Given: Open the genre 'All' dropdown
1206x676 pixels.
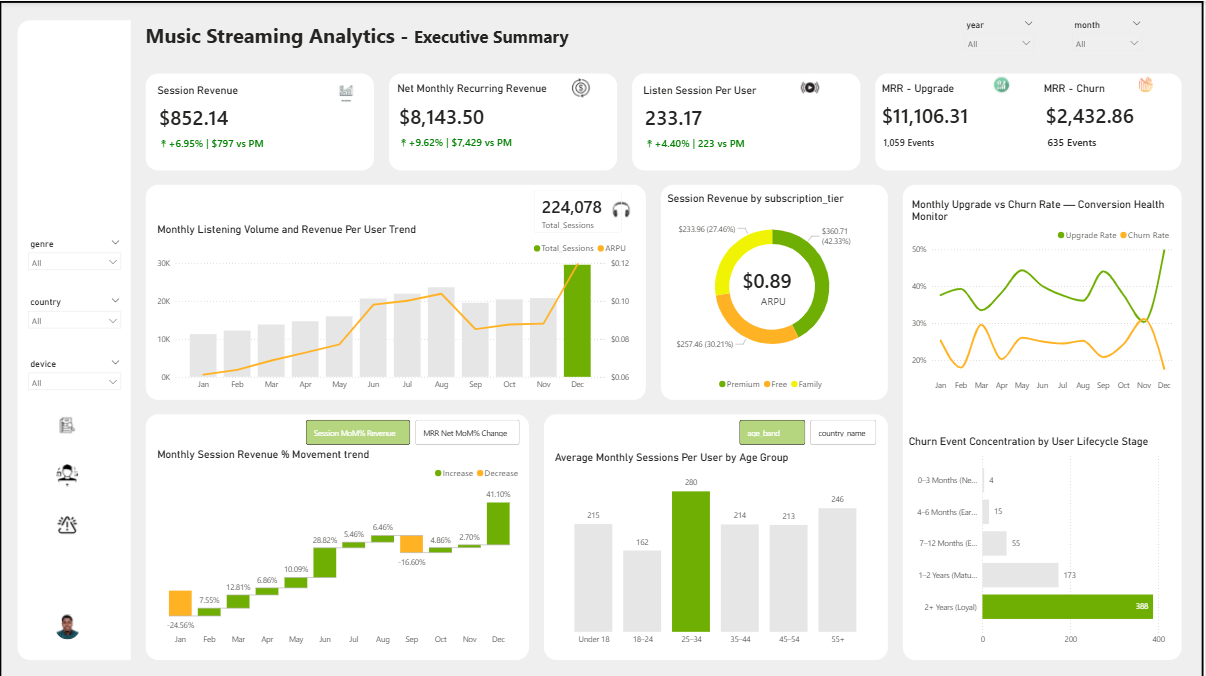Looking at the screenshot, I should (74, 262).
